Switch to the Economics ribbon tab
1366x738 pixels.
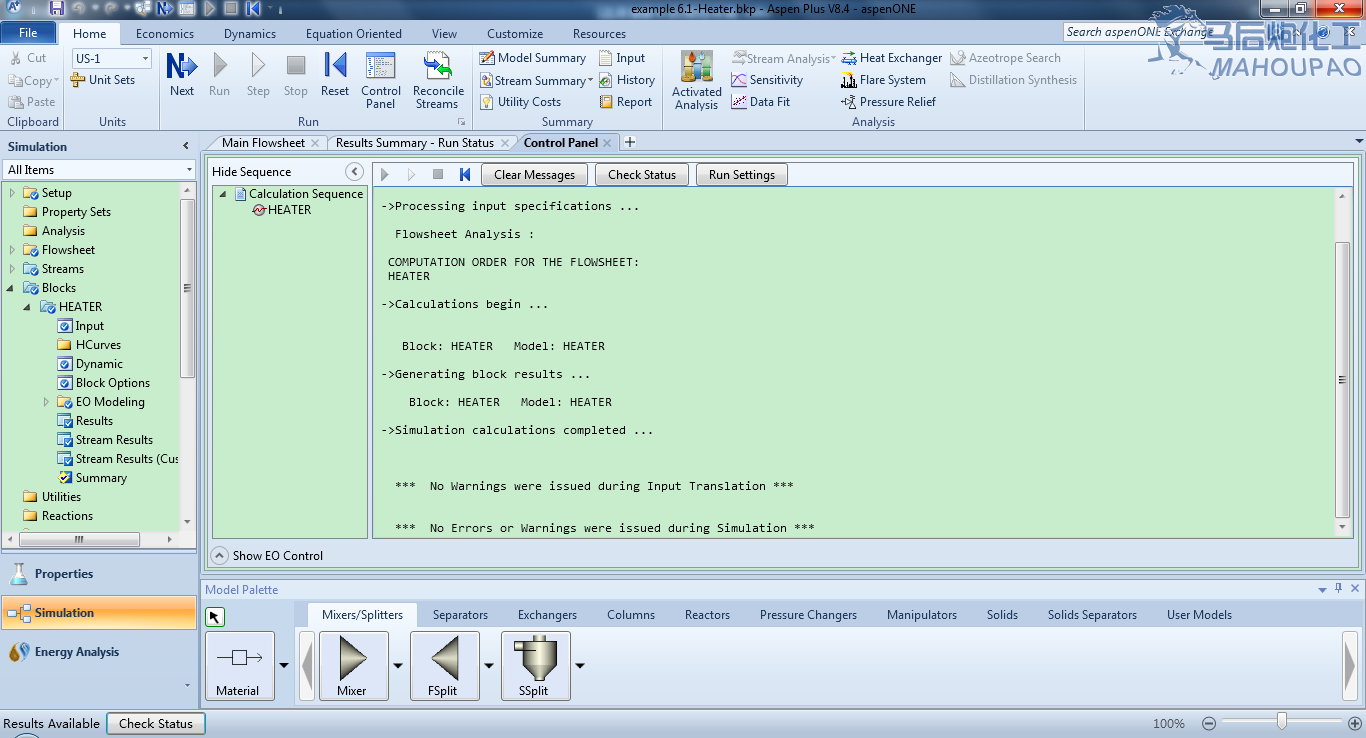coord(165,33)
